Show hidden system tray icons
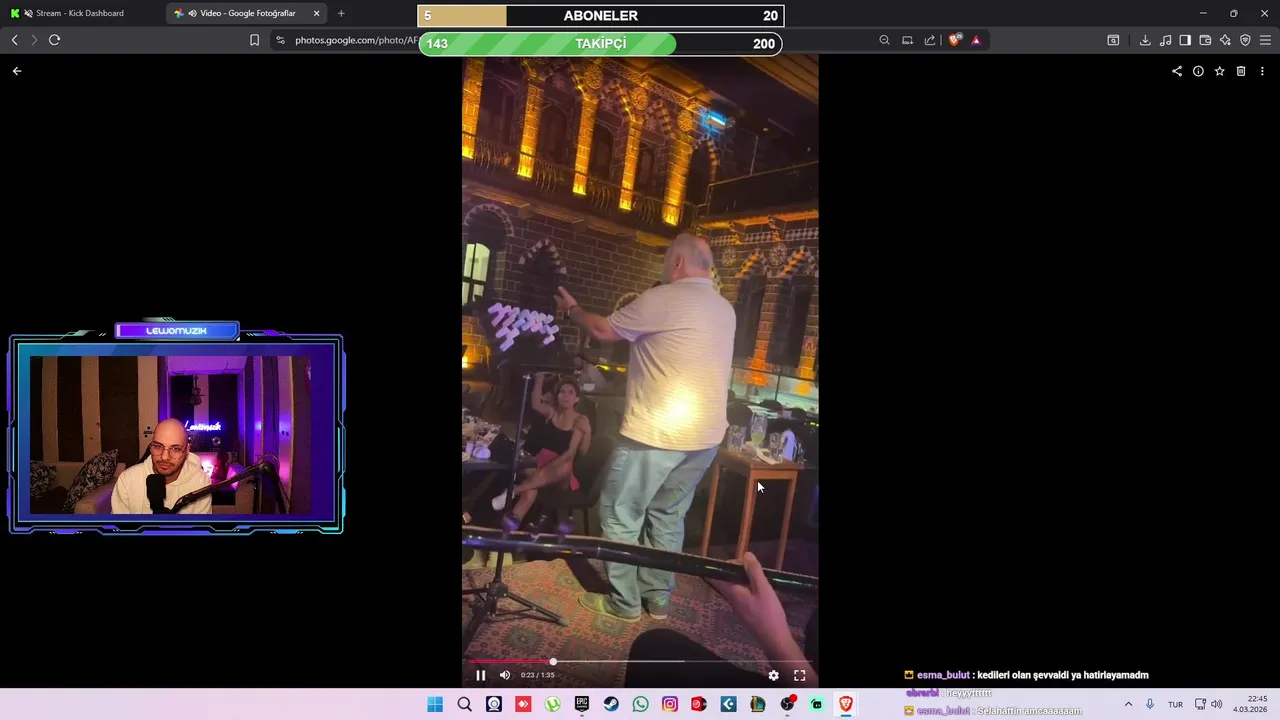The height and width of the screenshot is (720, 1280). 1128,704
